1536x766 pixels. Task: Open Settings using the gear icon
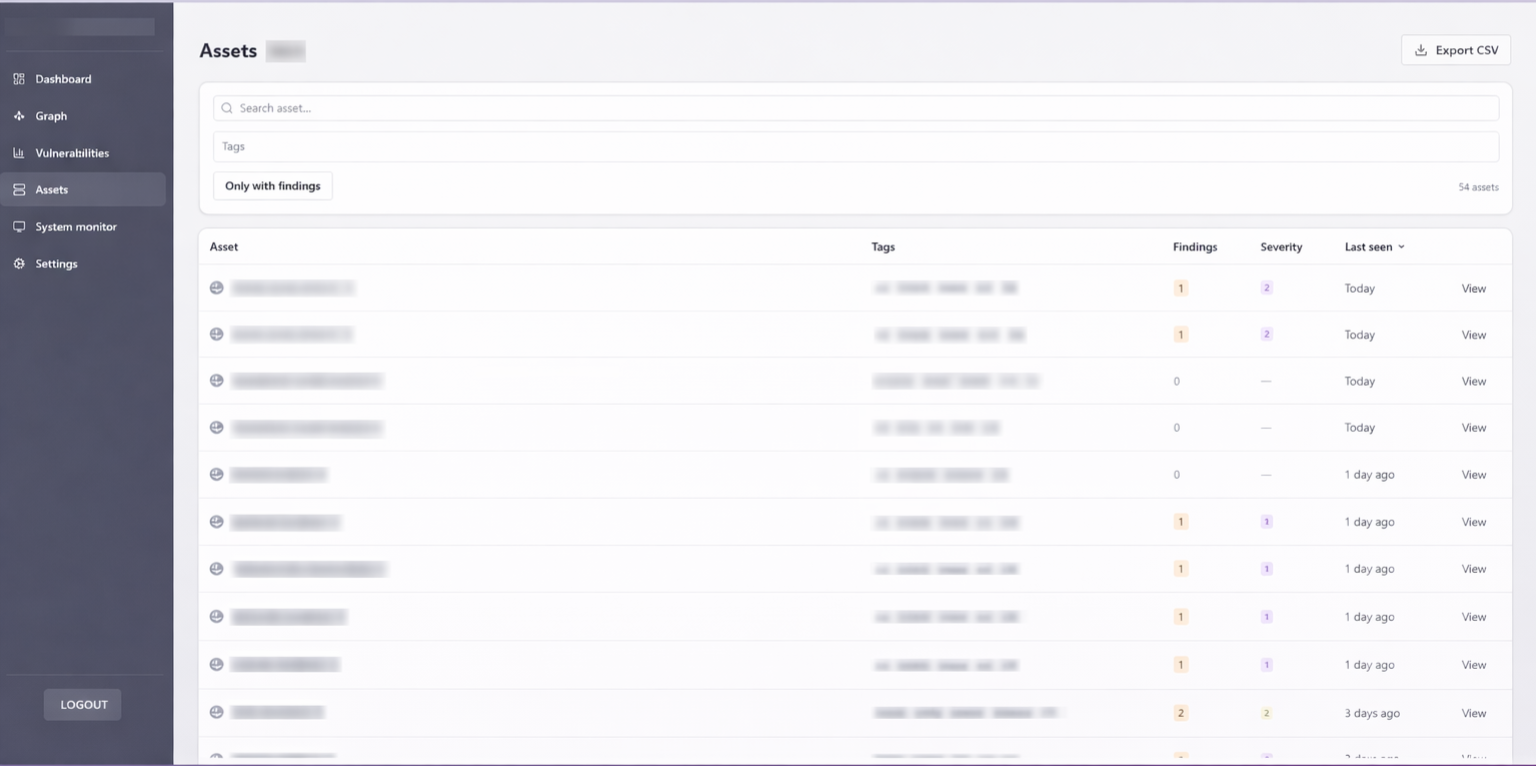[20, 263]
